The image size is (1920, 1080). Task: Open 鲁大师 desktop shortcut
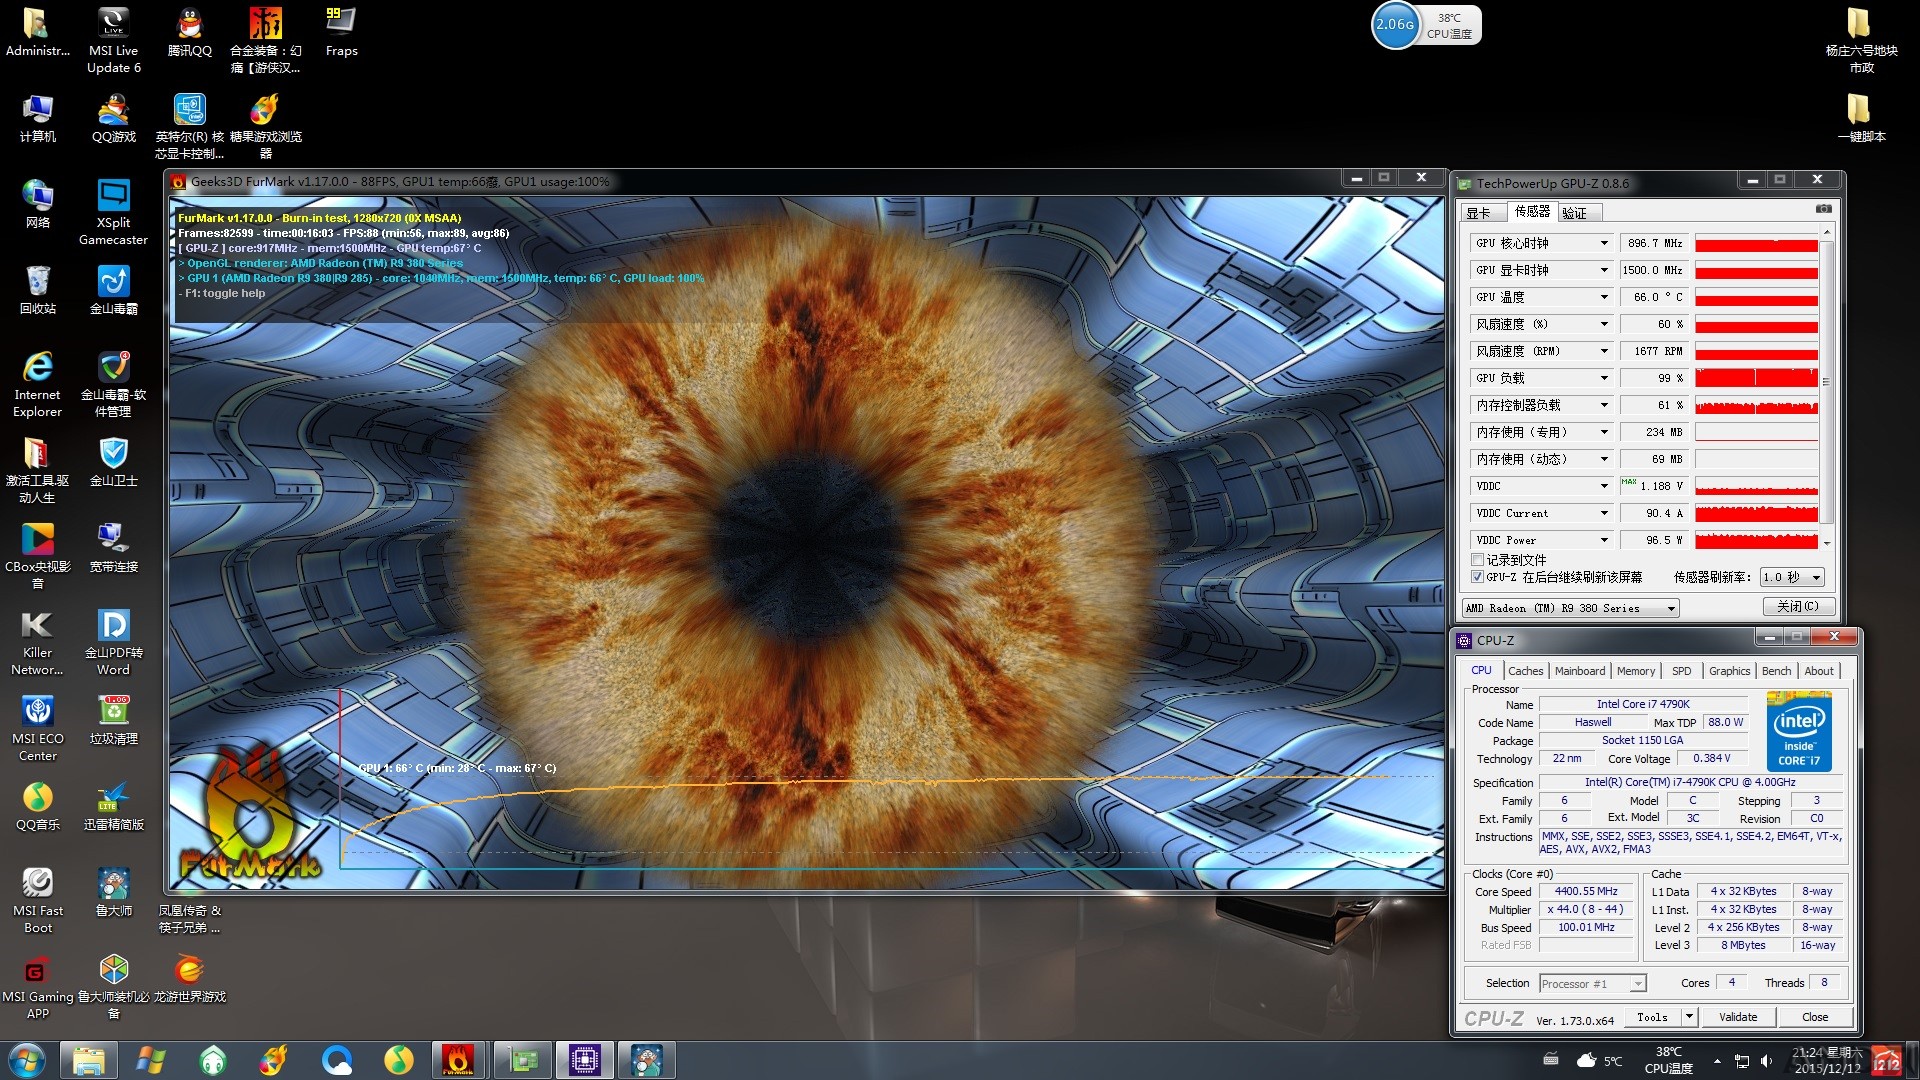pyautogui.click(x=113, y=893)
